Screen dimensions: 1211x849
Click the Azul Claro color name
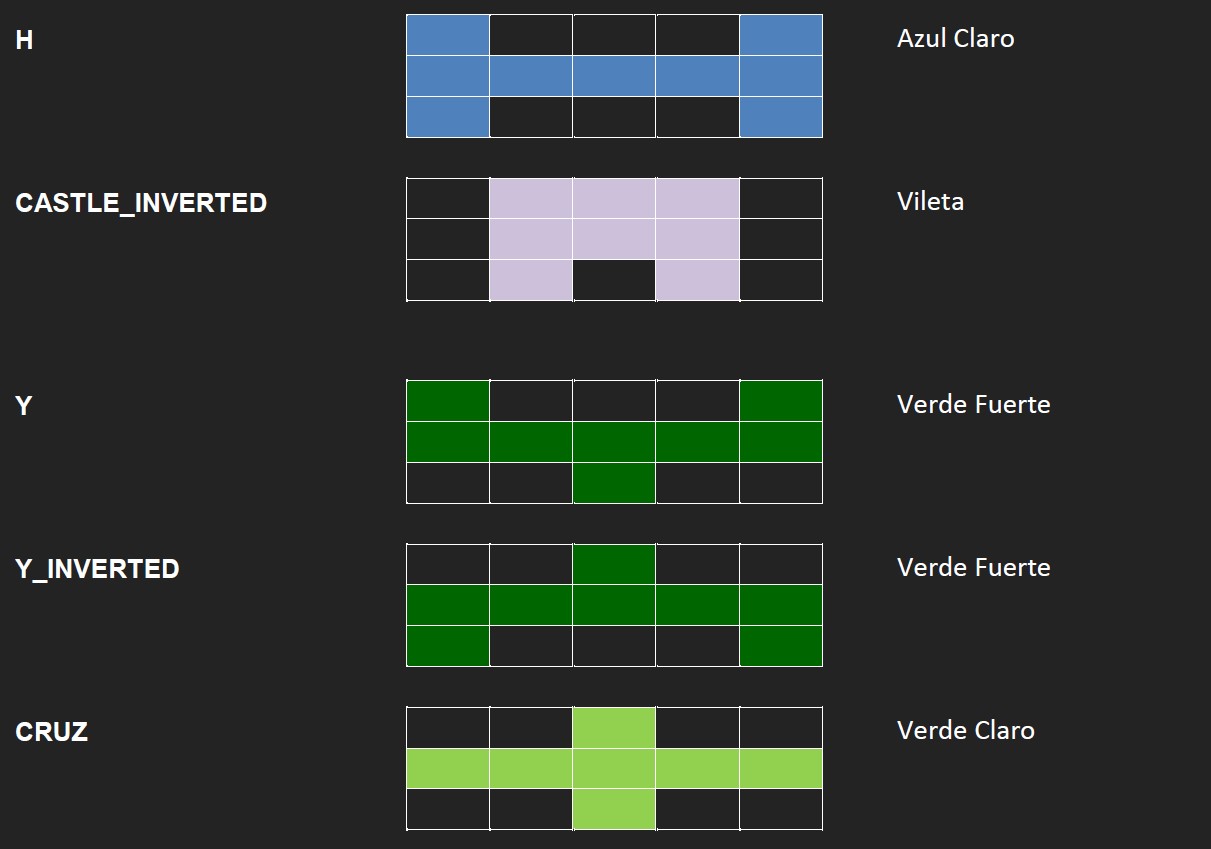(x=955, y=38)
